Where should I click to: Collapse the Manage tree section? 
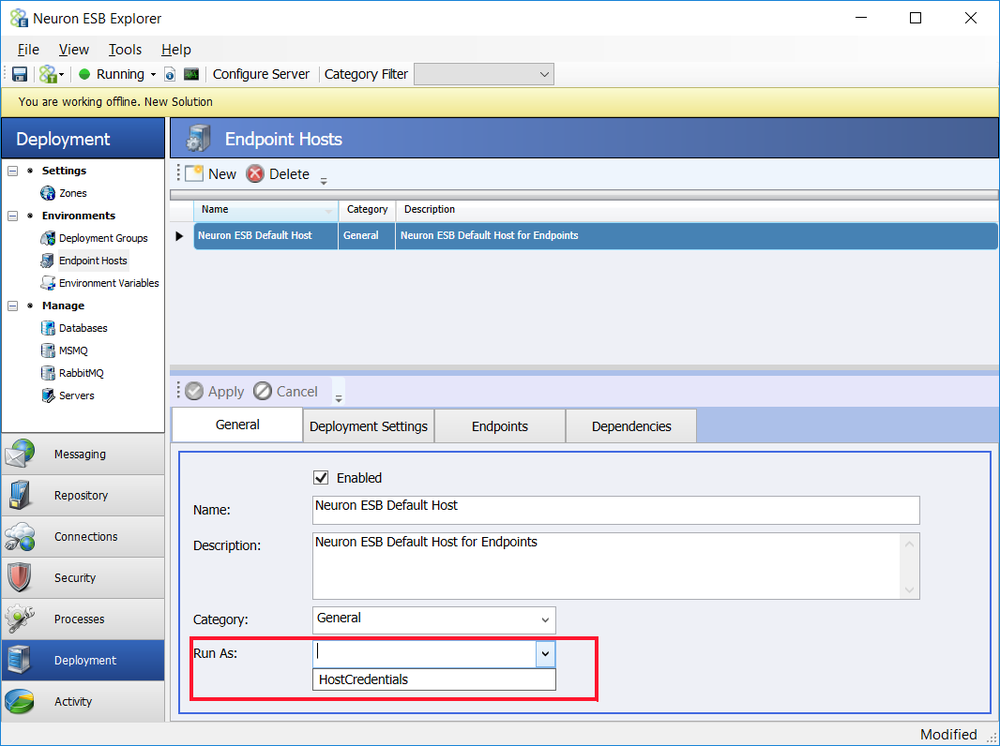pos(13,305)
